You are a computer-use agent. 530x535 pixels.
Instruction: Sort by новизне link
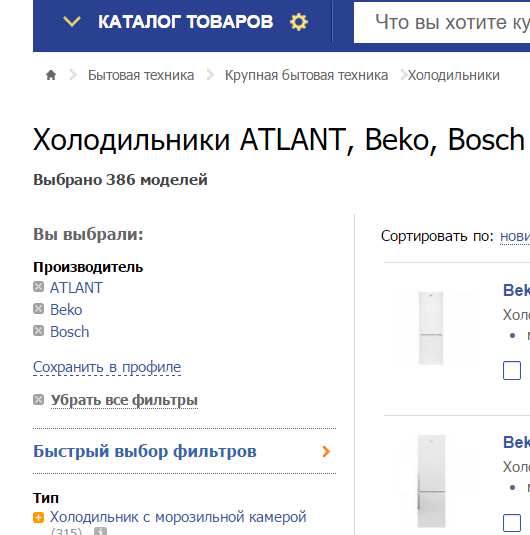click(x=515, y=236)
